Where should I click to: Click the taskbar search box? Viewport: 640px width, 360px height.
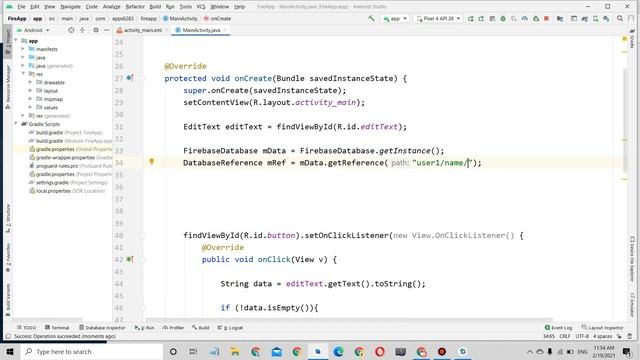[x=91, y=351]
